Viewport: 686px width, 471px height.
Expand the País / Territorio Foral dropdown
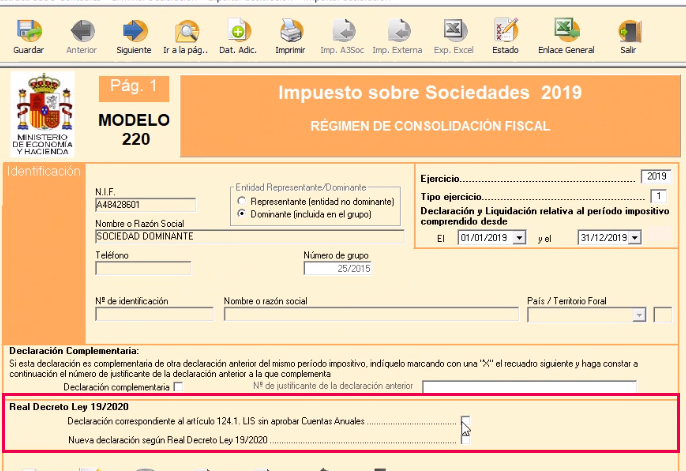coord(639,315)
